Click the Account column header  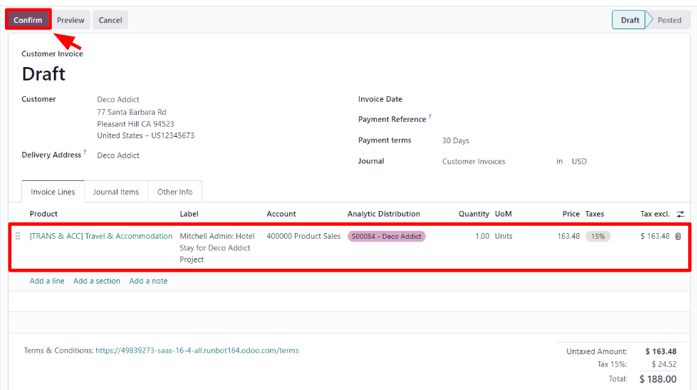[281, 214]
